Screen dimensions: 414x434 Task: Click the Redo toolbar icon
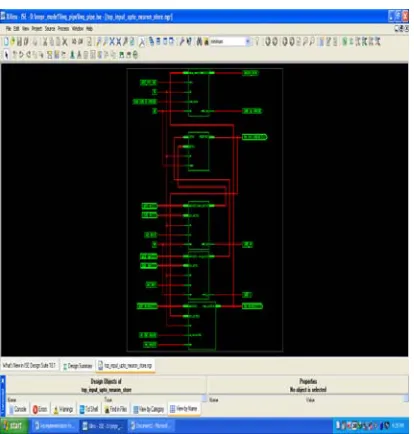80,42
